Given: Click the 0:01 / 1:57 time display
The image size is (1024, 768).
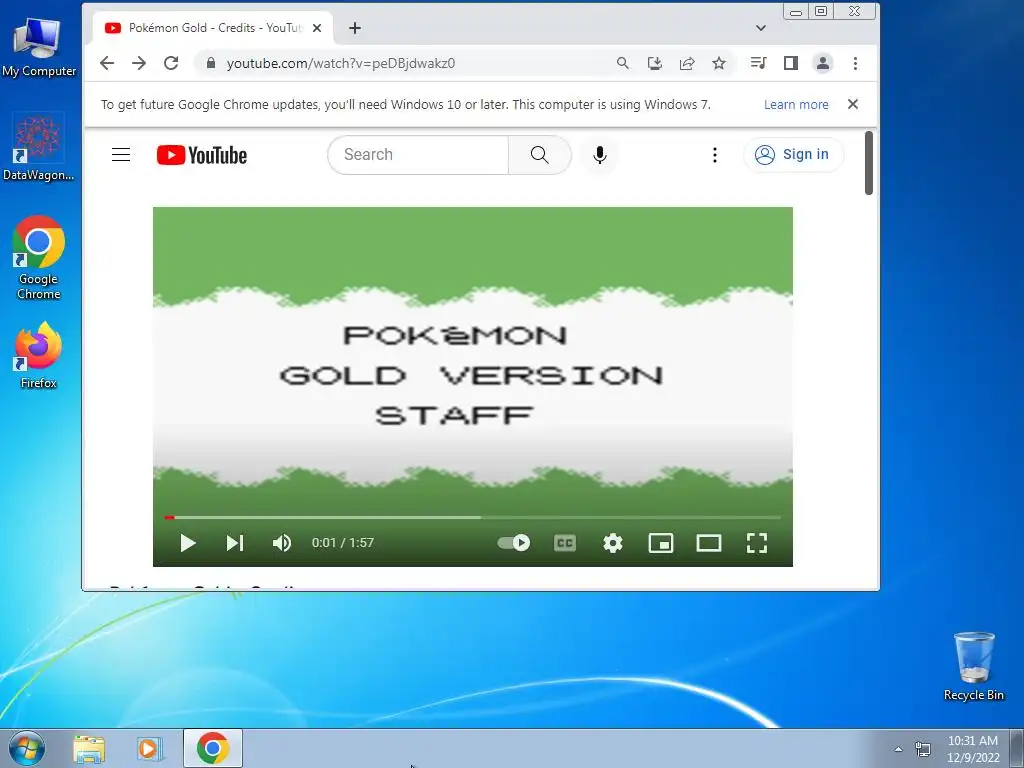Looking at the screenshot, I should (343, 543).
